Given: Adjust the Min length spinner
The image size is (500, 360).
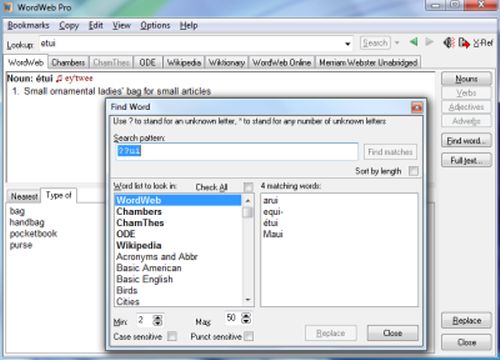Looking at the screenshot, I should point(157,320).
